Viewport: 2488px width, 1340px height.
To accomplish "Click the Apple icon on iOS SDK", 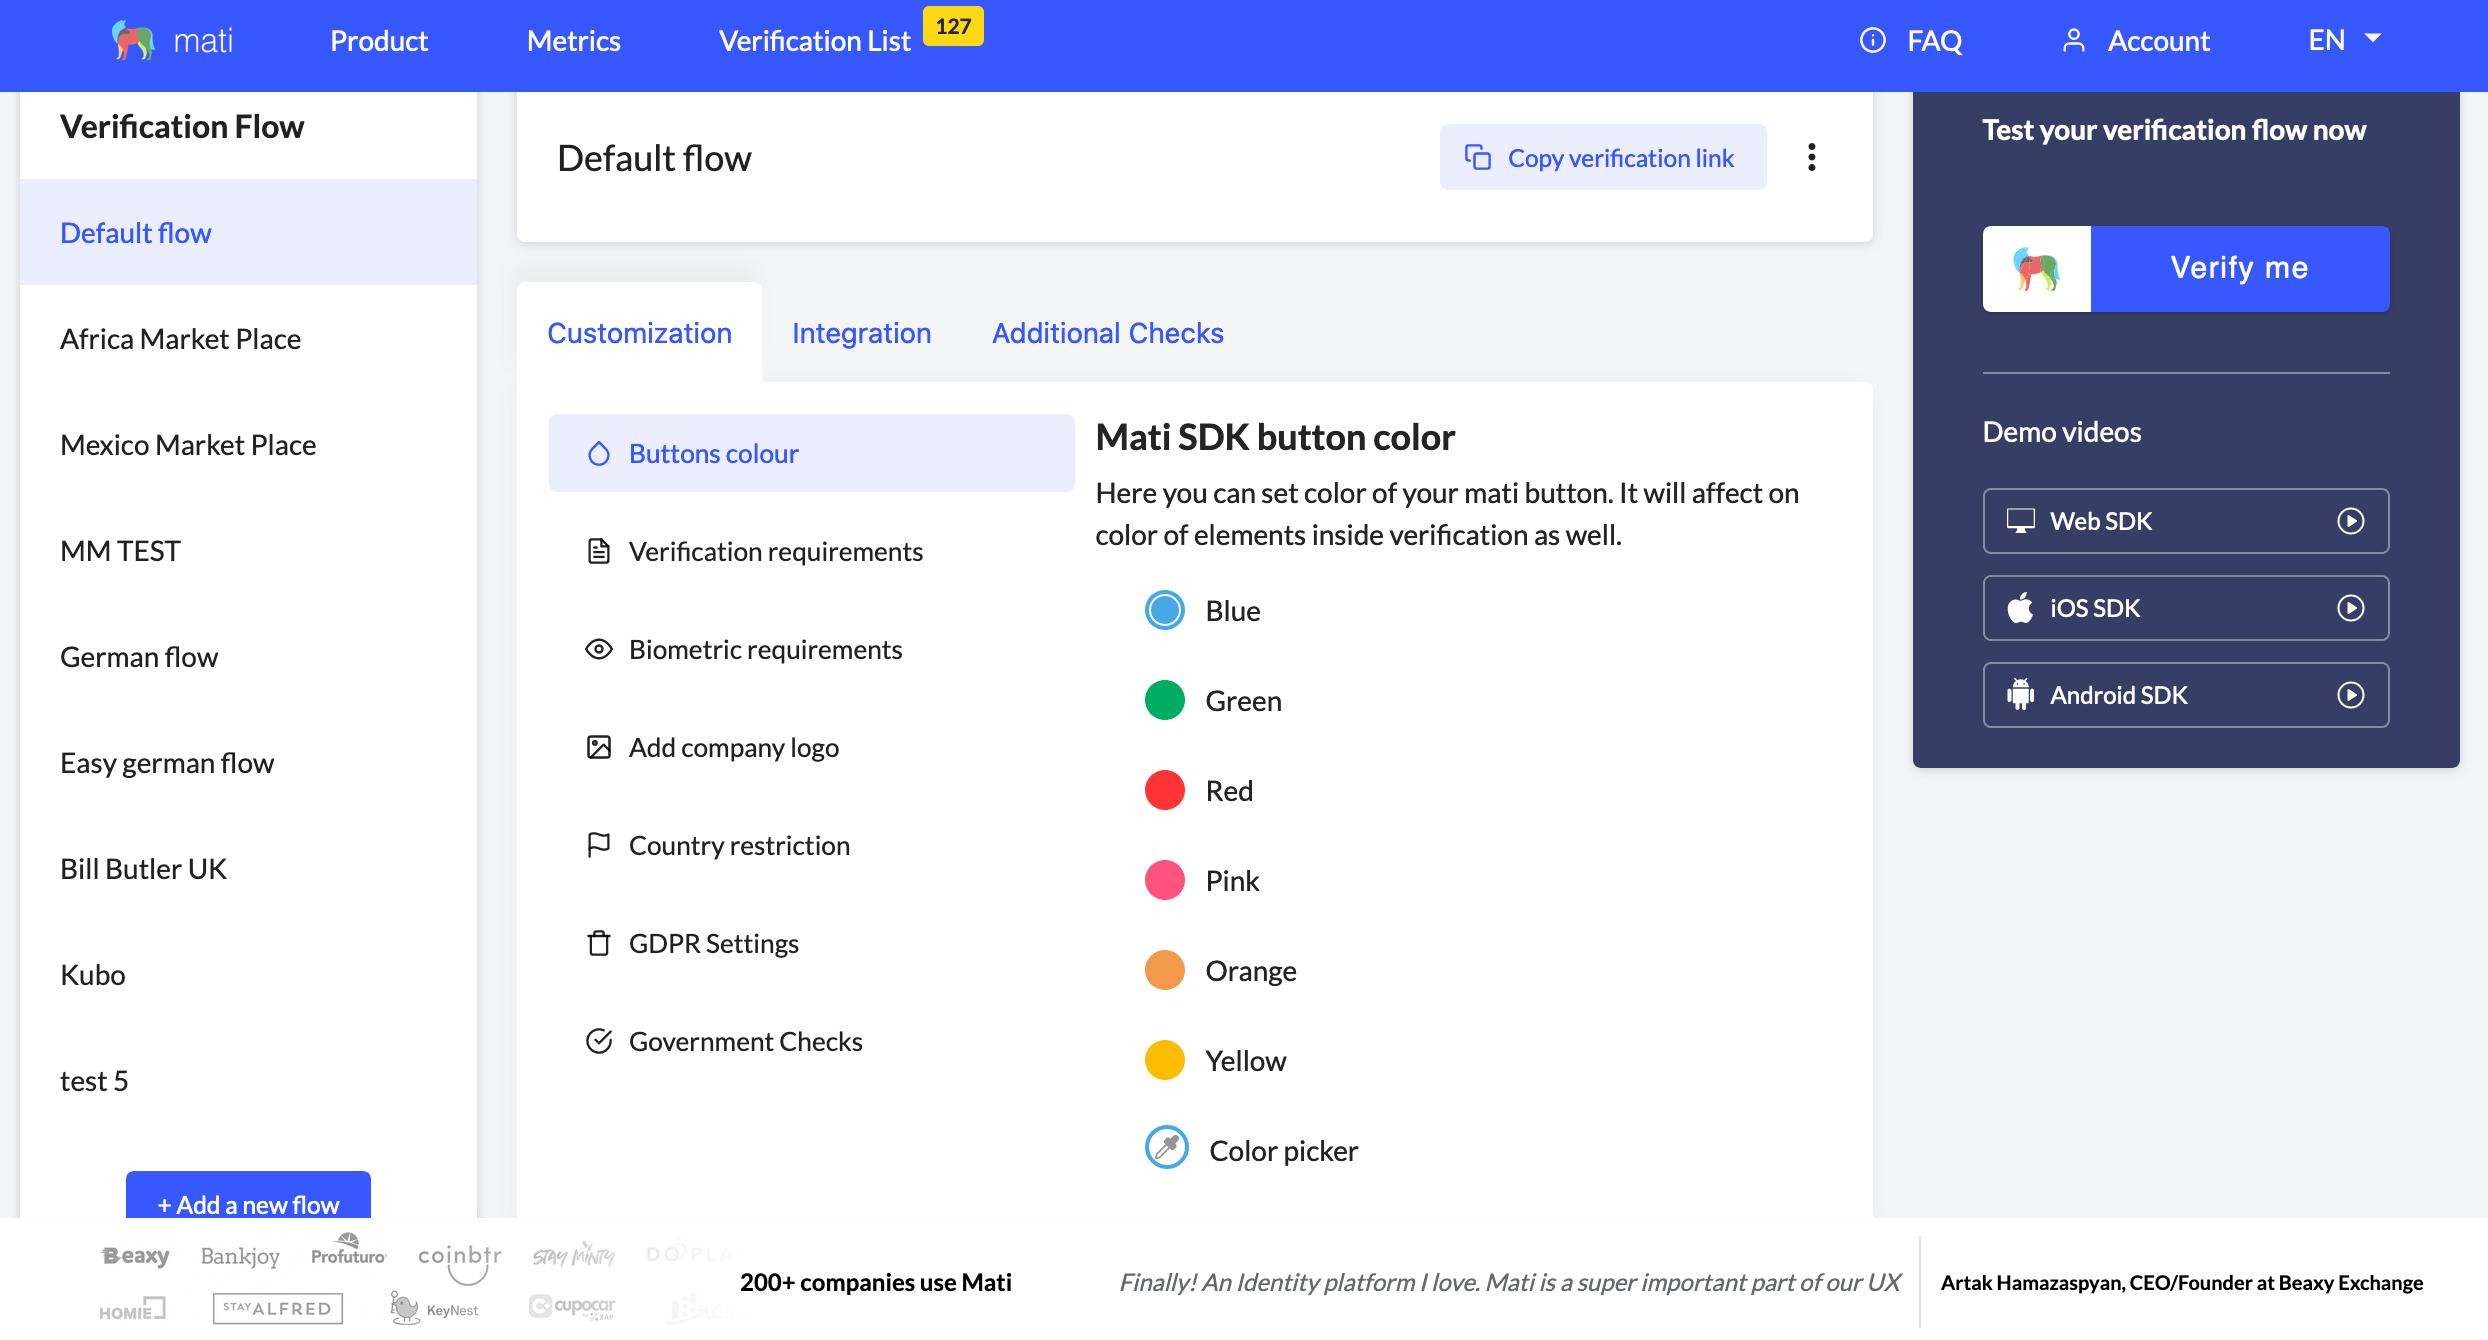I will coord(2020,608).
